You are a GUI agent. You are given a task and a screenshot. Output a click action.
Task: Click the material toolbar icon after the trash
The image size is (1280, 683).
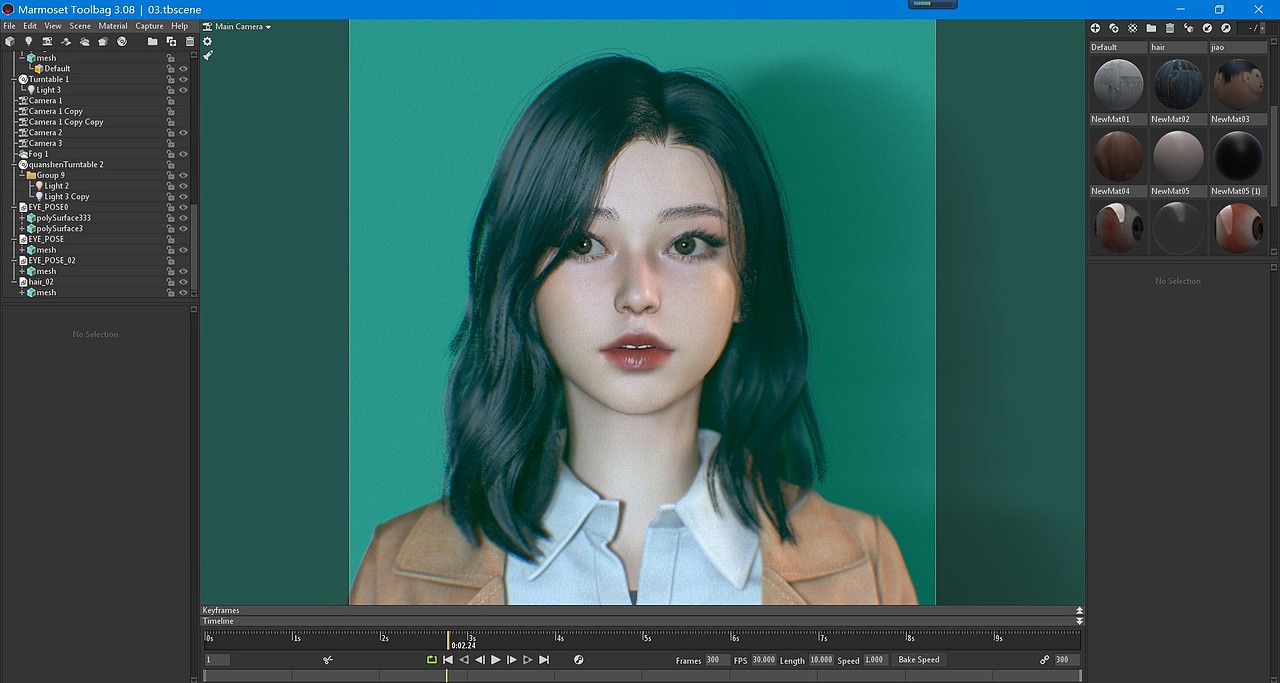pyautogui.click(x=1188, y=28)
